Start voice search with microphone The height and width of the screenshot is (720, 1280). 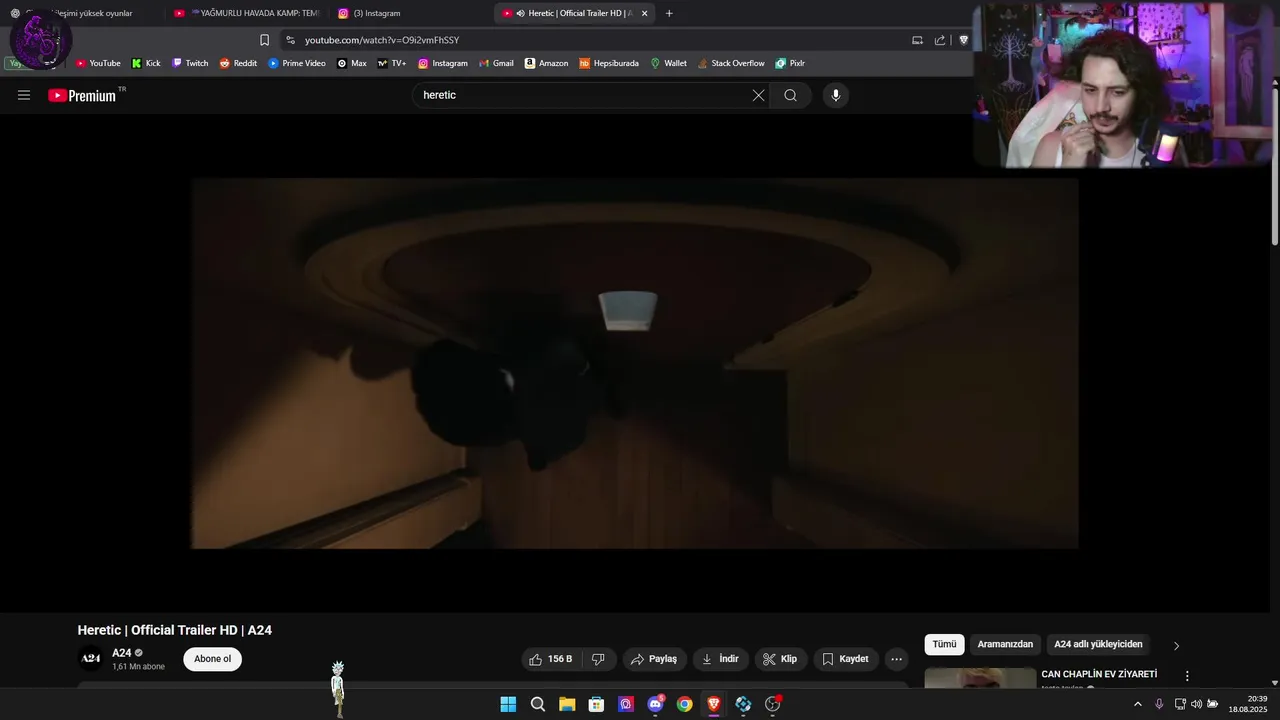(x=836, y=95)
